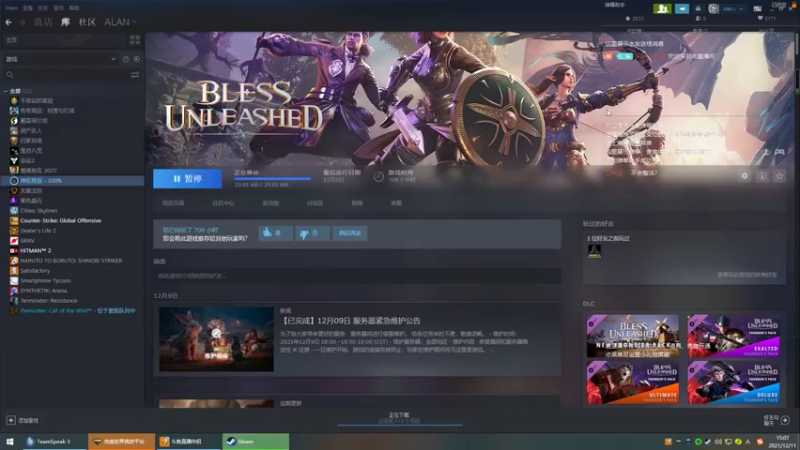Choose thumbs down not recommend button
Viewport: 800px width, 450px height.
click(x=312, y=233)
